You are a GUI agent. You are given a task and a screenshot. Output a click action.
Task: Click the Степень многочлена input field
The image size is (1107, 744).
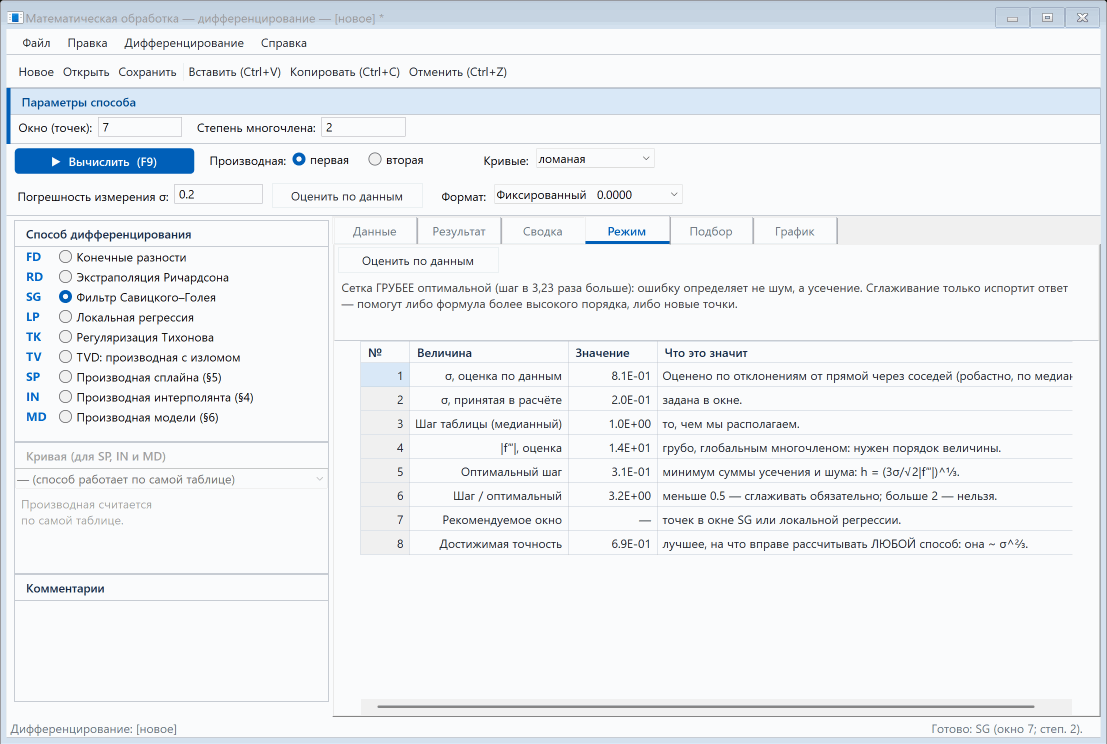[x=363, y=127]
